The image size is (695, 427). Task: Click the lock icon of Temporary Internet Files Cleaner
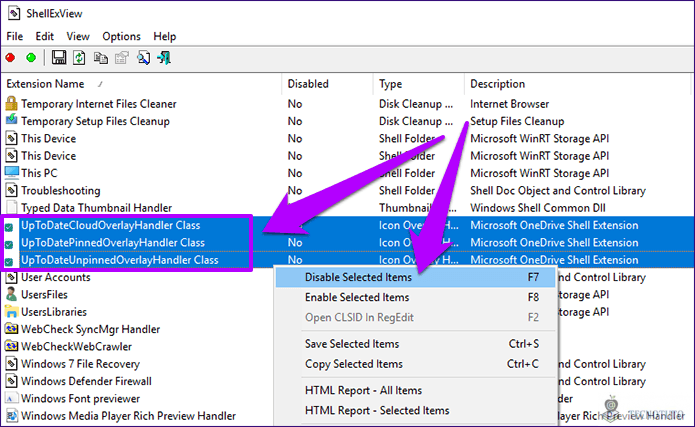tap(11, 103)
